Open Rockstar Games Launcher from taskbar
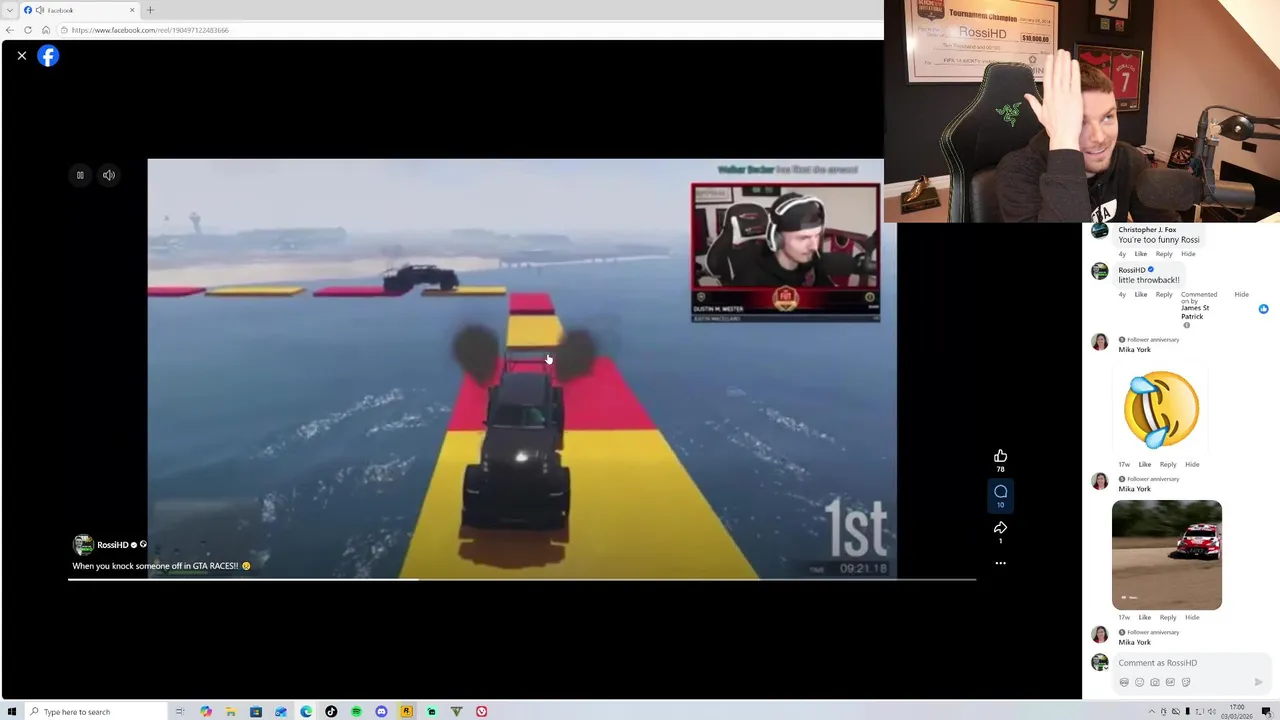Image resolution: width=1280 pixels, height=720 pixels. click(x=406, y=712)
